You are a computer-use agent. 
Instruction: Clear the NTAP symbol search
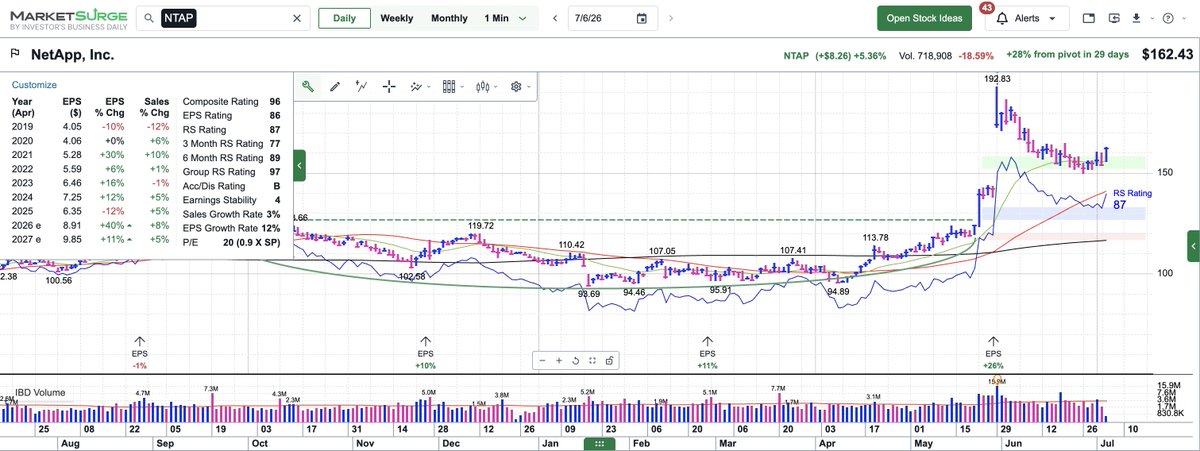tap(296, 18)
